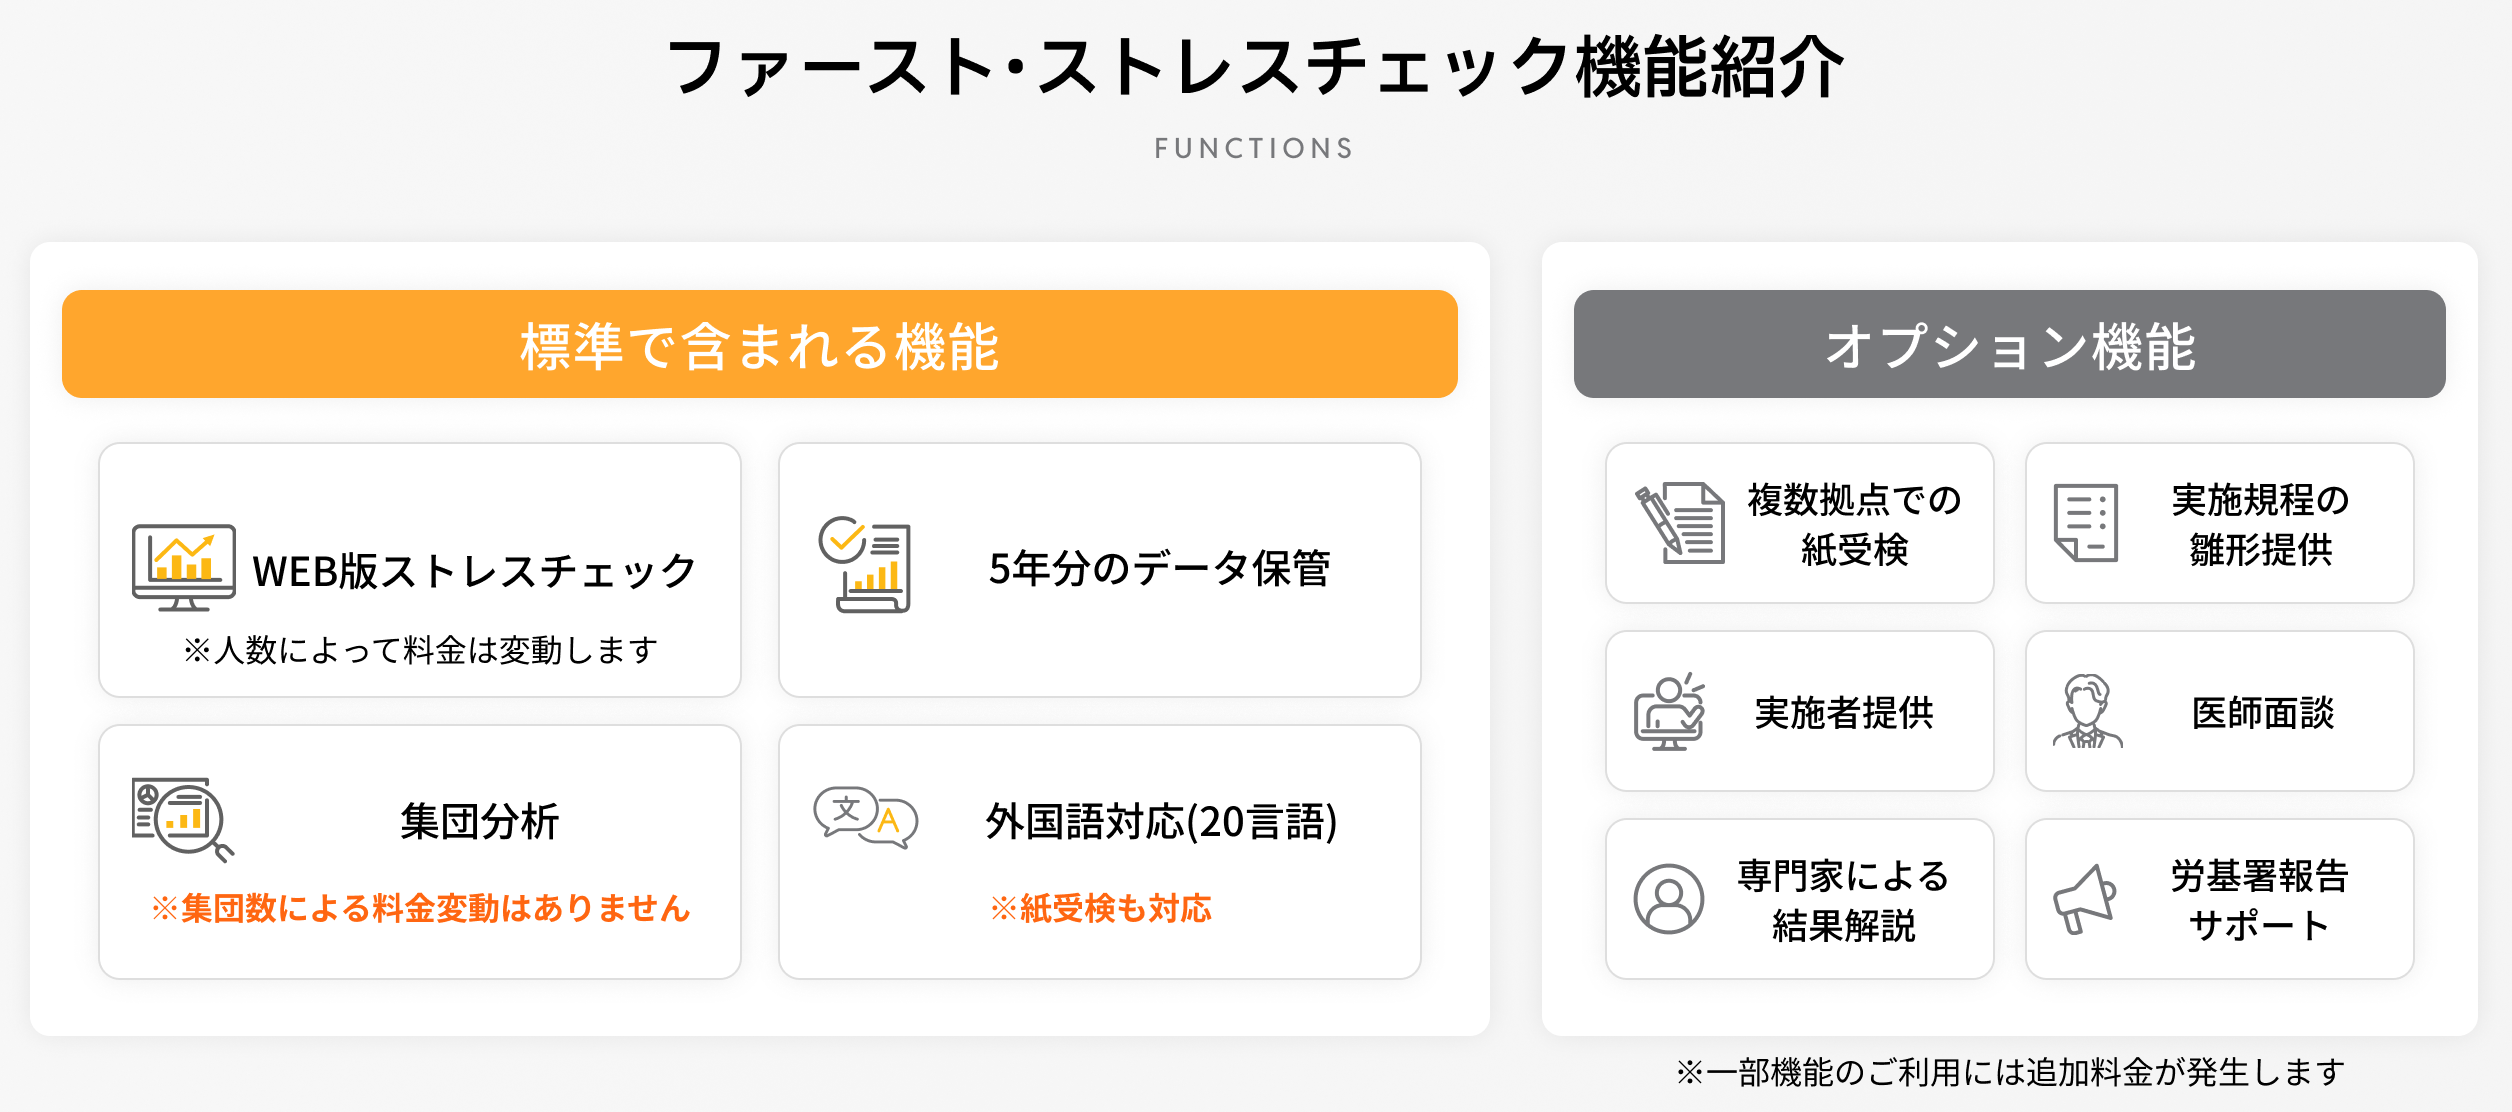Click the 外国語対応(20言語) text
The width and height of the screenshot is (2512, 1112).
[1161, 822]
